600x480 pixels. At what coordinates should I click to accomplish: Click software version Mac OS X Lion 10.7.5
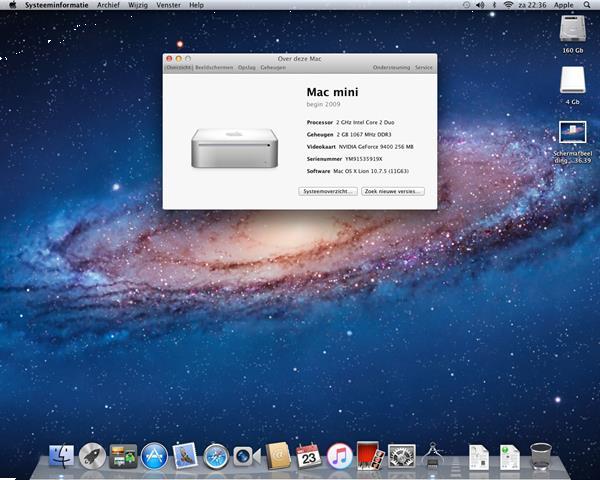click(371, 171)
